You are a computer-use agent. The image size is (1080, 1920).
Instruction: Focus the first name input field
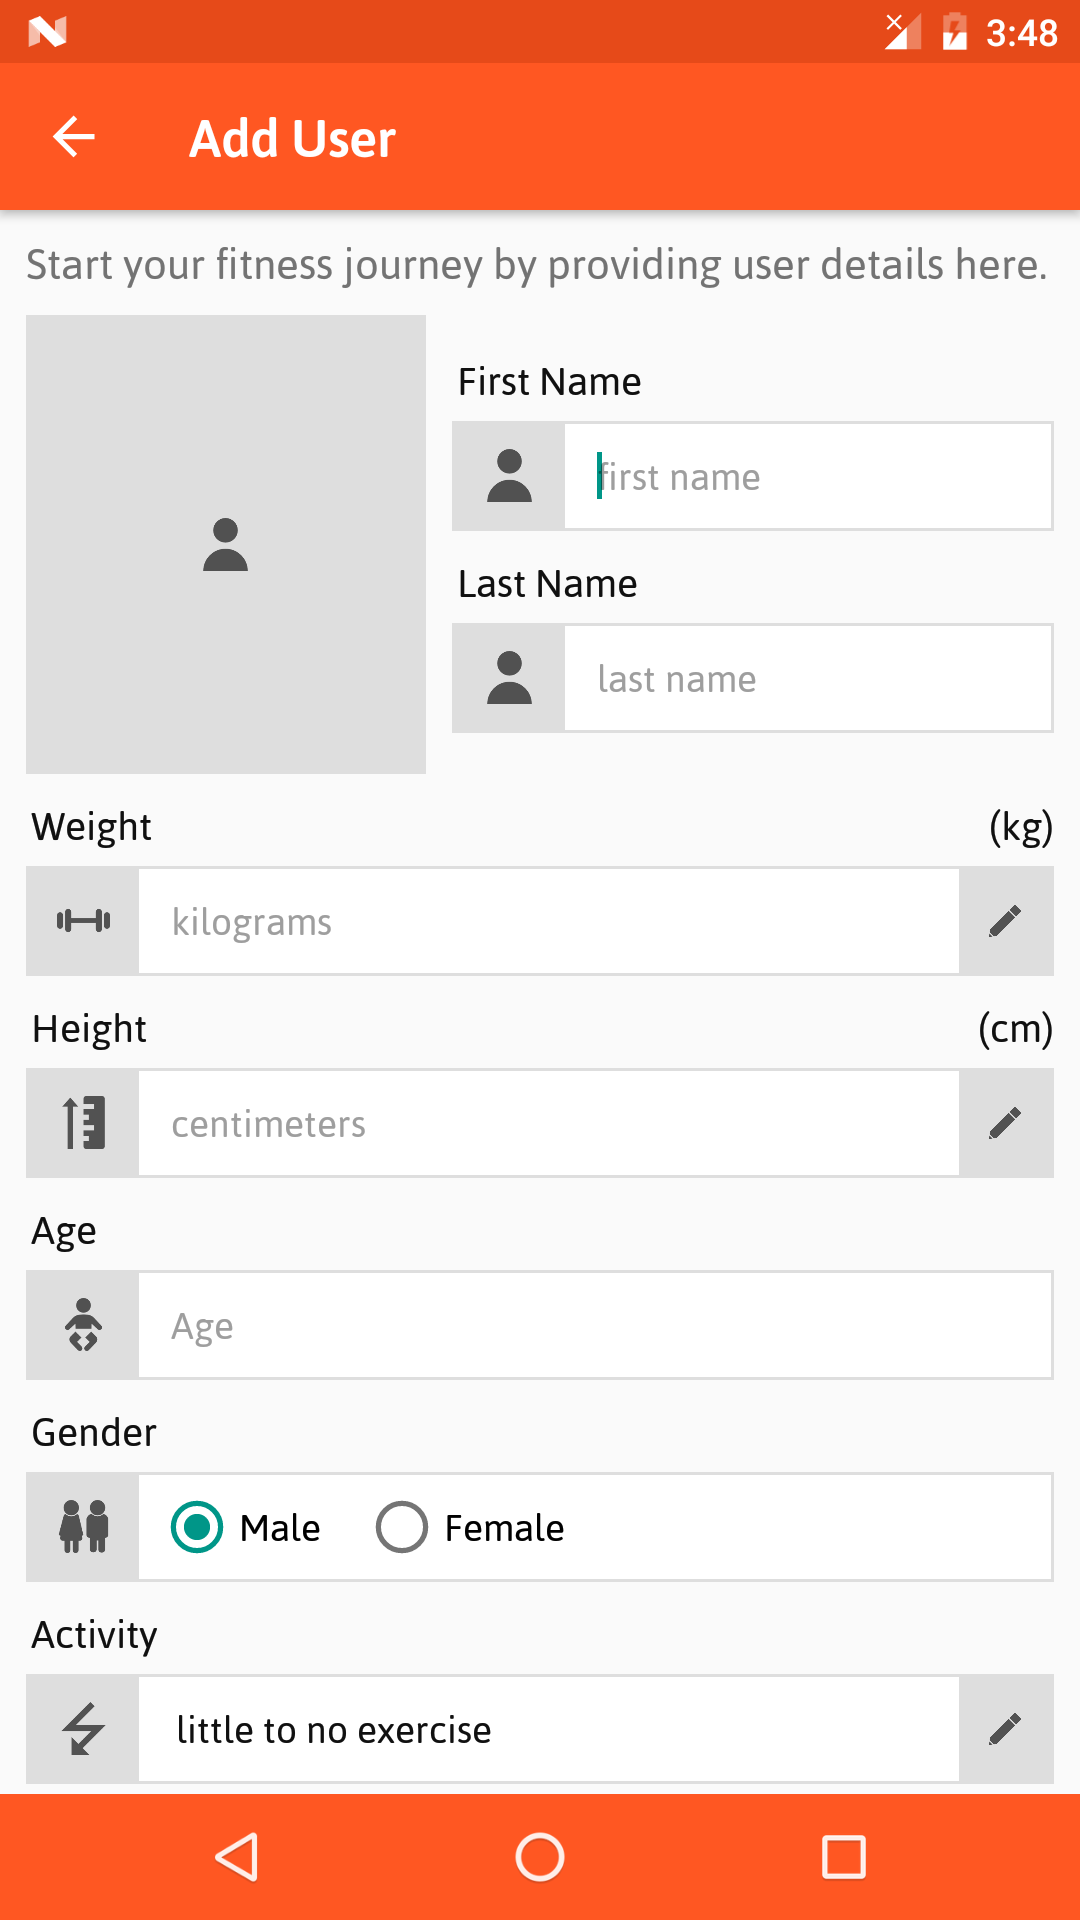(808, 476)
